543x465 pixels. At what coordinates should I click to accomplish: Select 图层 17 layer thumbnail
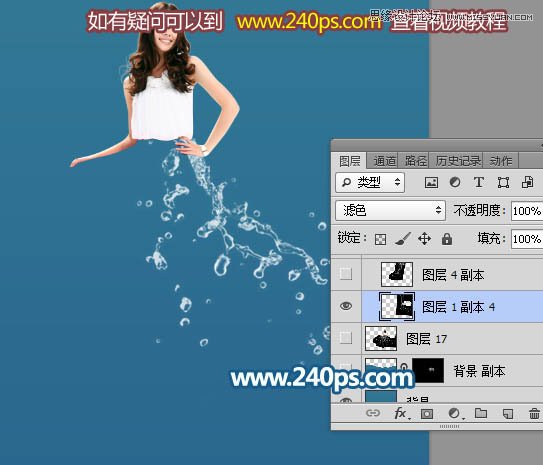tap(381, 338)
